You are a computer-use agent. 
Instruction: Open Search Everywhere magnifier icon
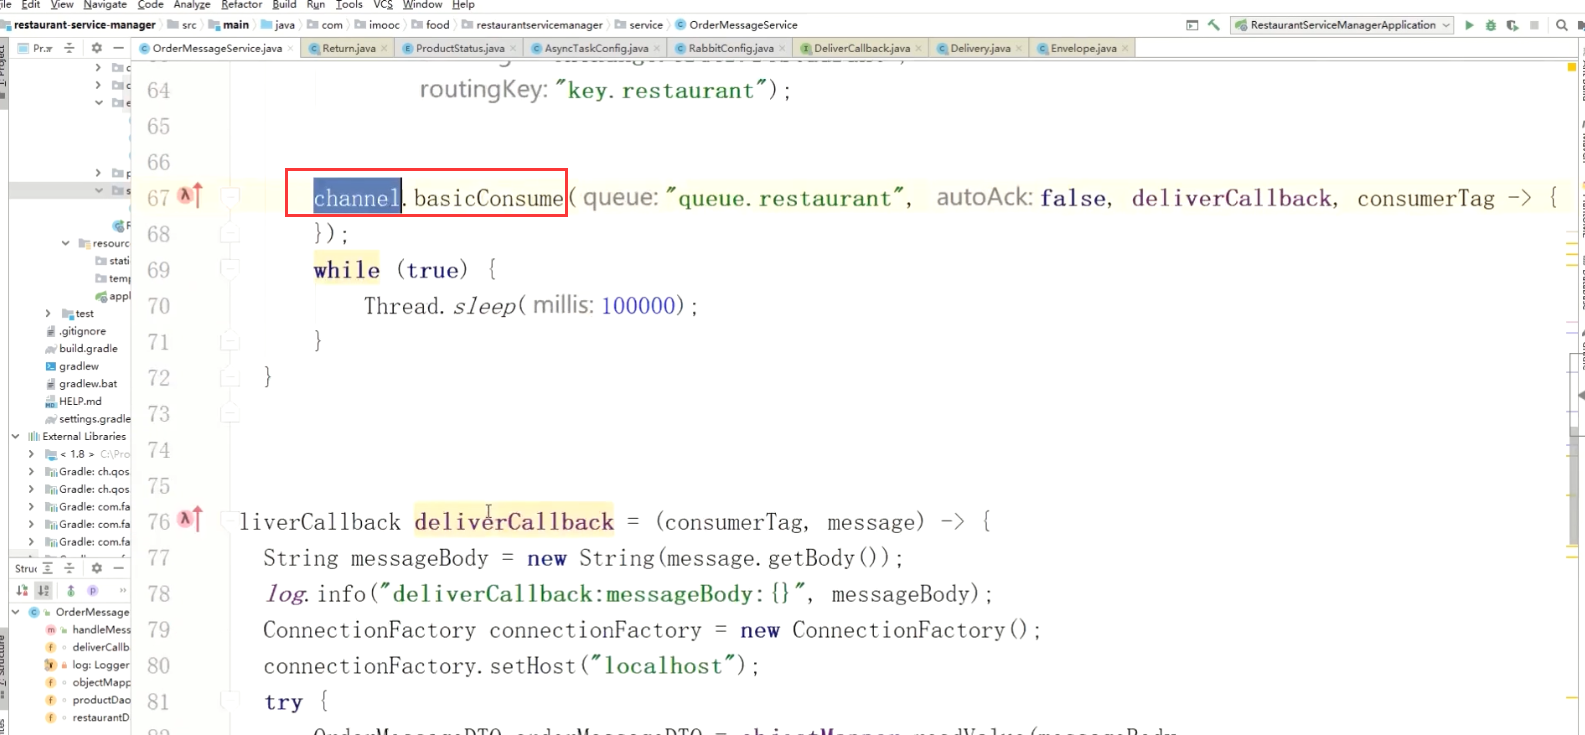[1562, 25]
